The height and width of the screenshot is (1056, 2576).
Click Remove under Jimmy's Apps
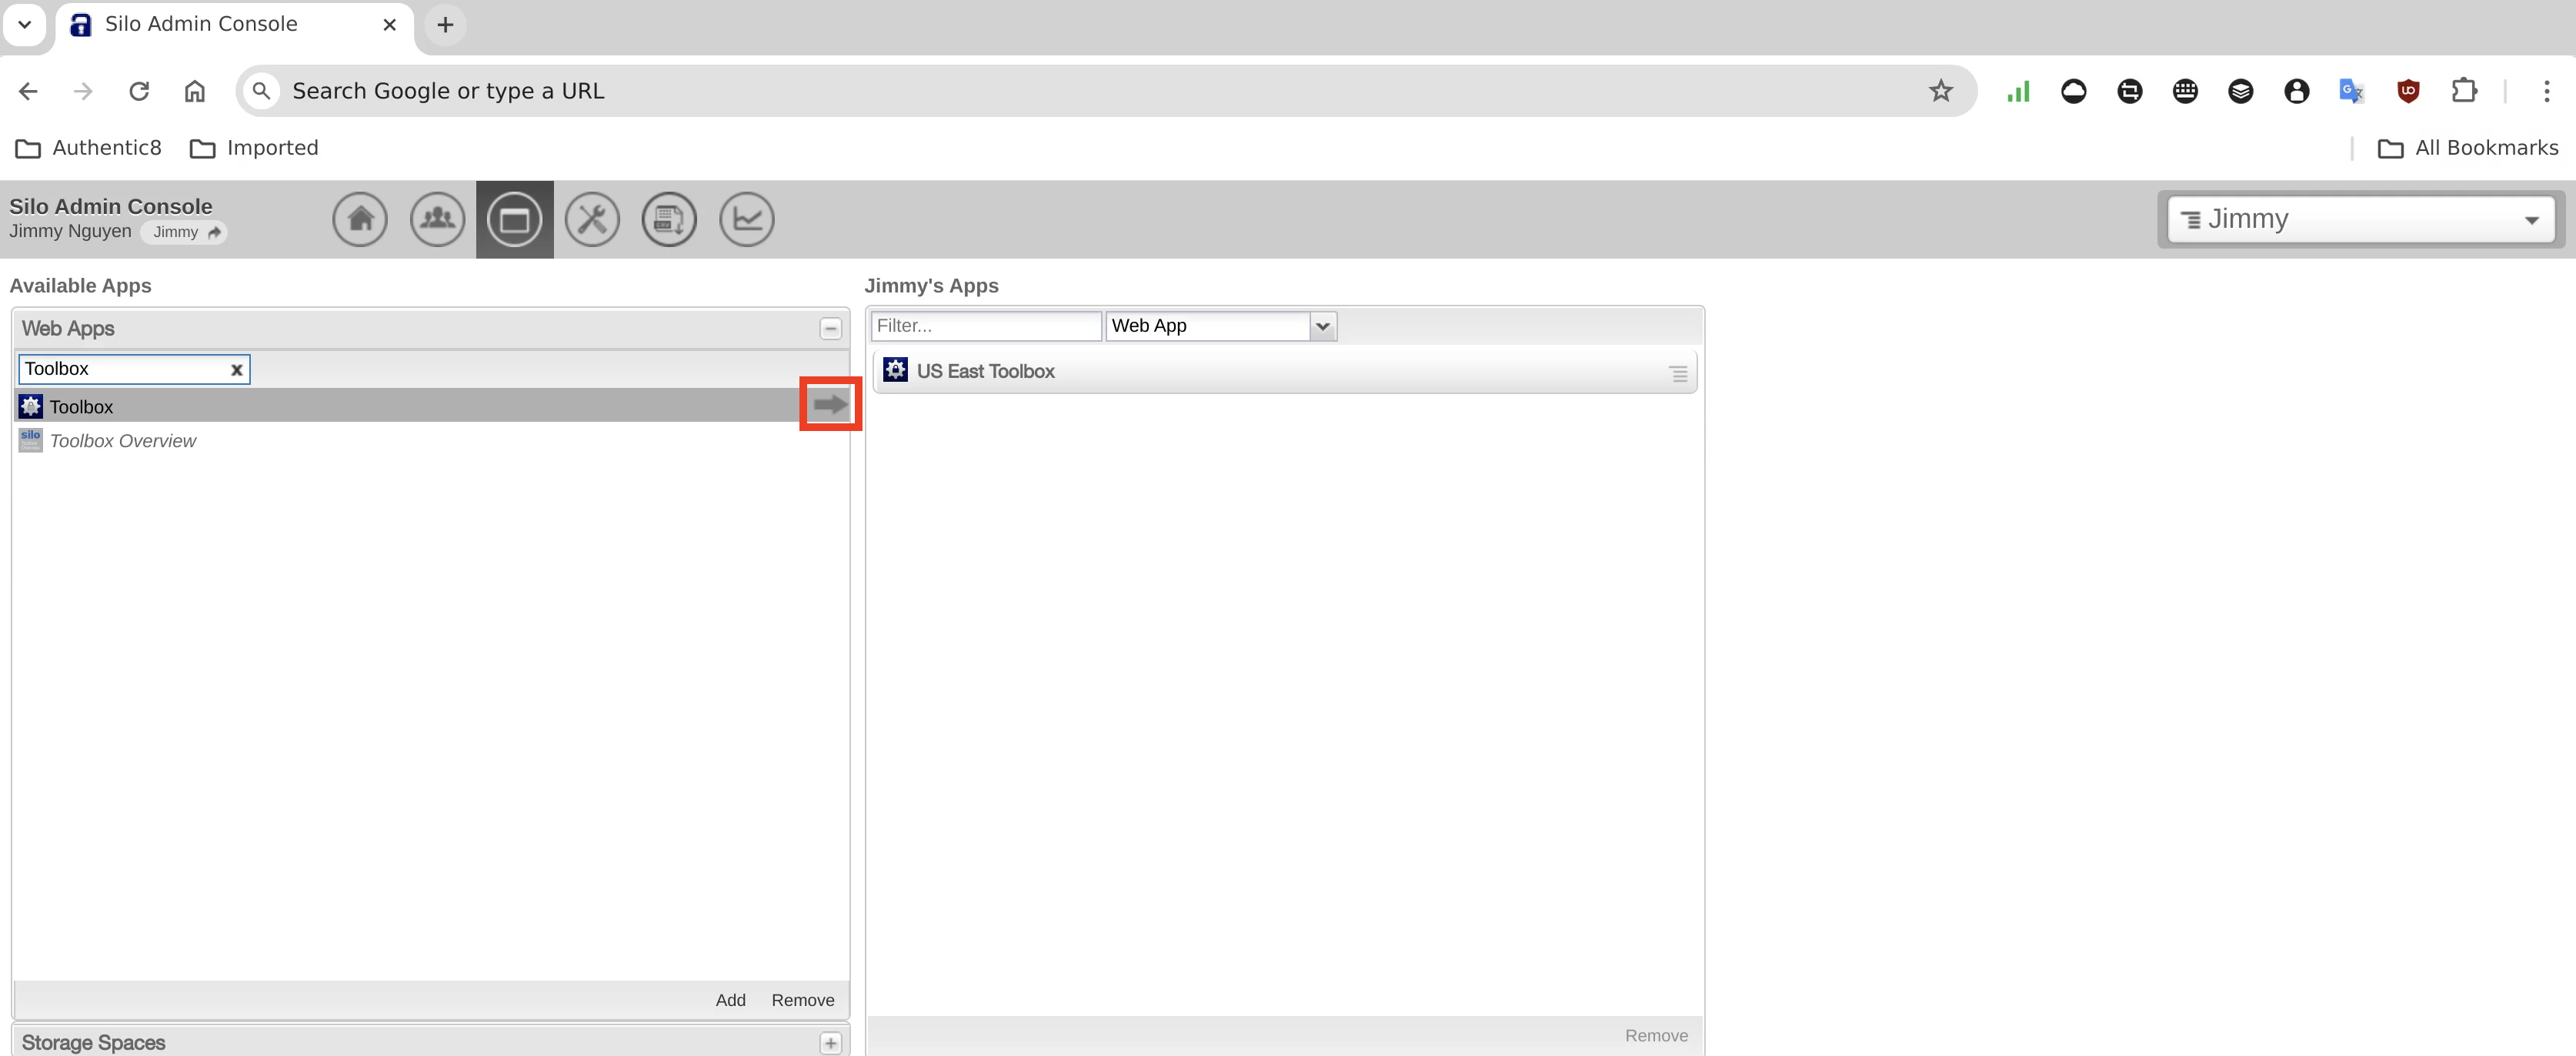(x=1655, y=1036)
